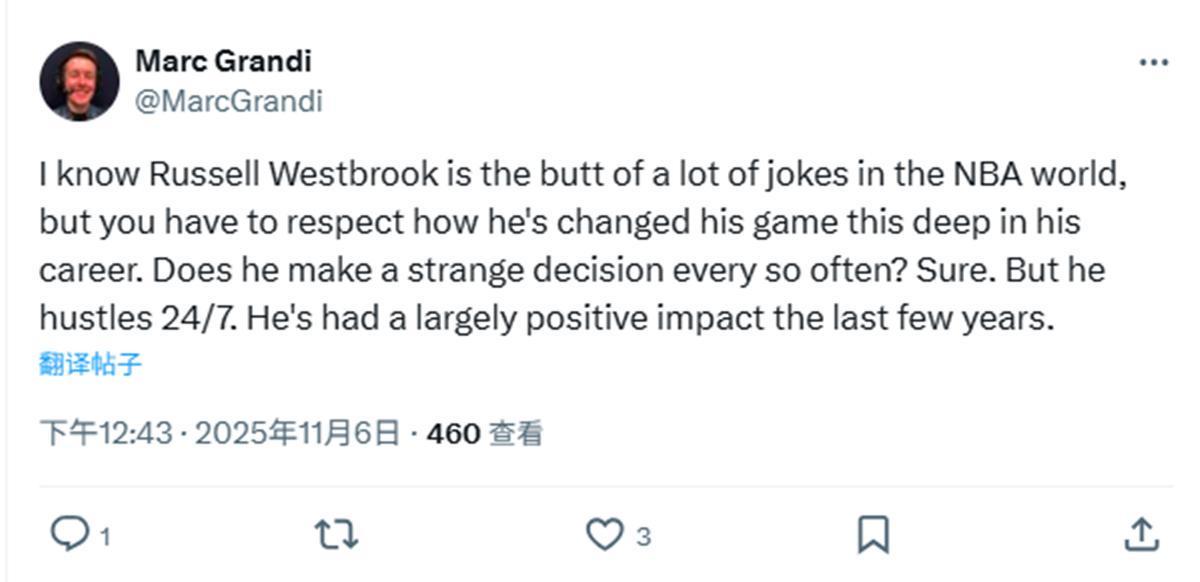The width and height of the screenshot is (1200, 582).
Task: View the 460 查看 view count
Action: tap(485, 434)
